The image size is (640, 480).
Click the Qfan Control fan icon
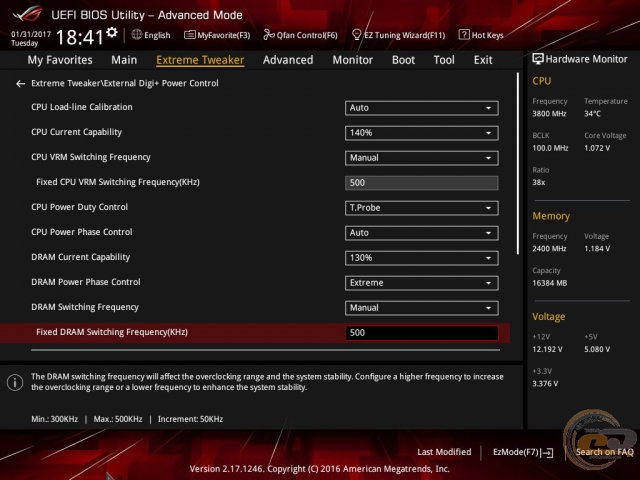(269, 35)
